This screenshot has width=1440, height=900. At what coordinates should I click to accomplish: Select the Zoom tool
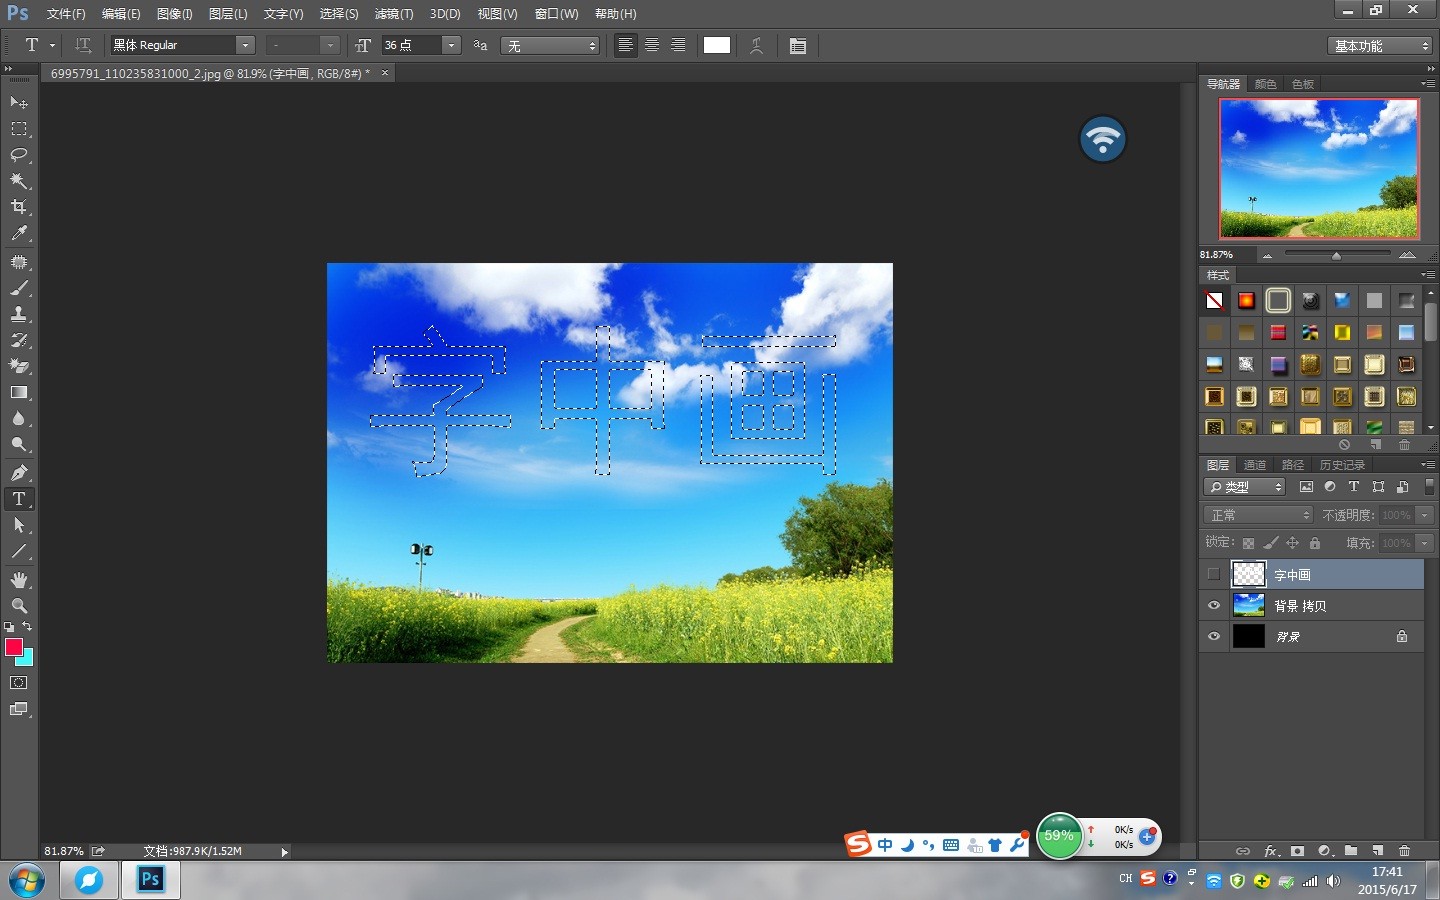pos(19,606)
